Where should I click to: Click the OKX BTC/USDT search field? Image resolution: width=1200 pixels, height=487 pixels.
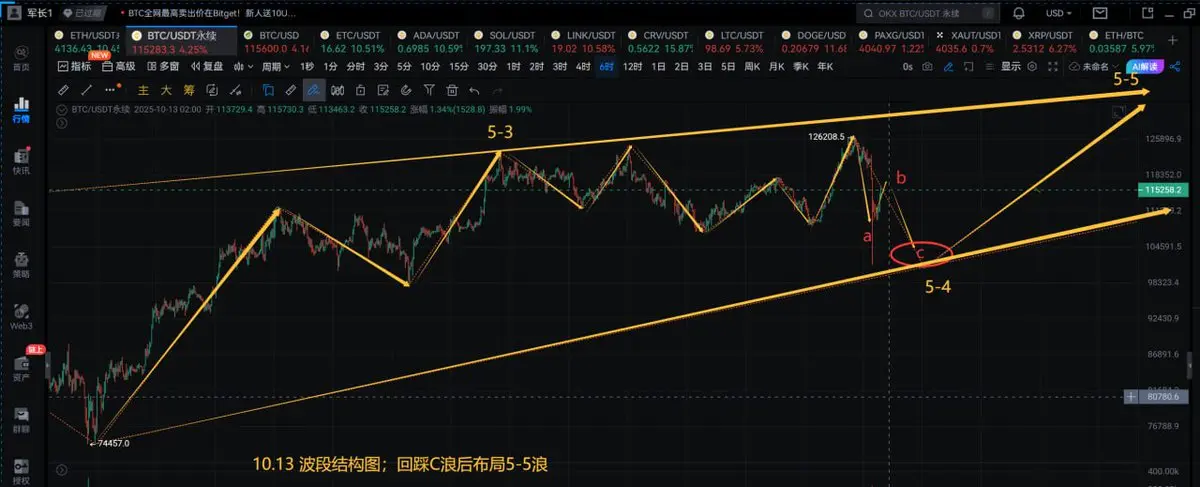coord(929,14)
